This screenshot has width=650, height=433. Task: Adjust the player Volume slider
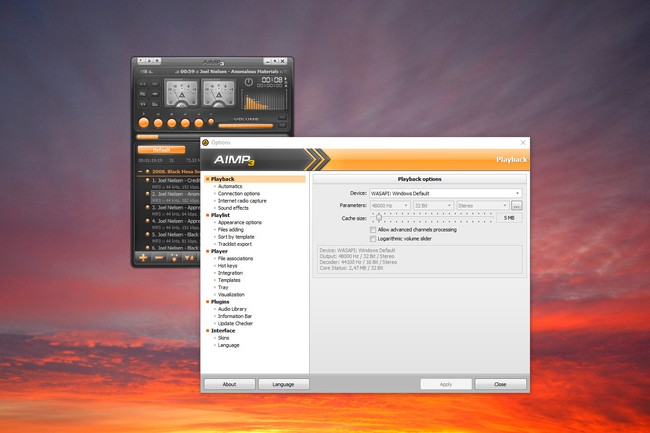(x=246, y=126)
